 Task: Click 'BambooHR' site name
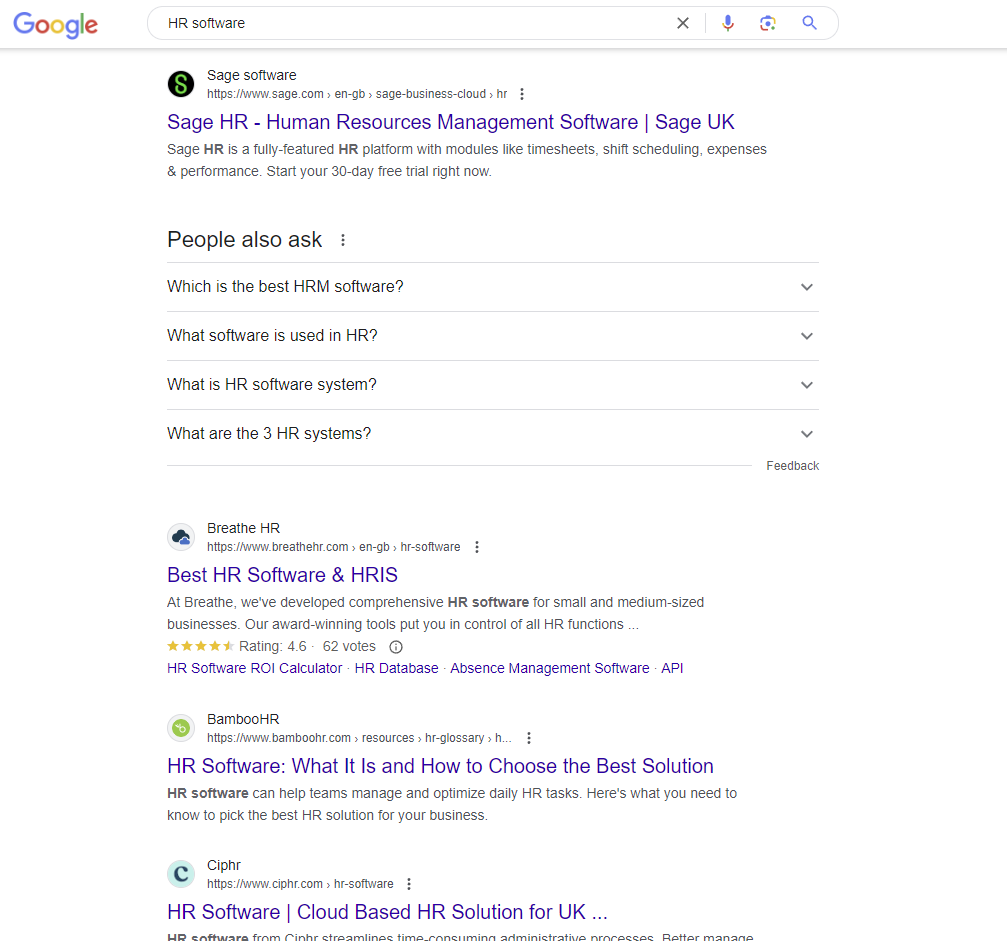tap(243, 719)
